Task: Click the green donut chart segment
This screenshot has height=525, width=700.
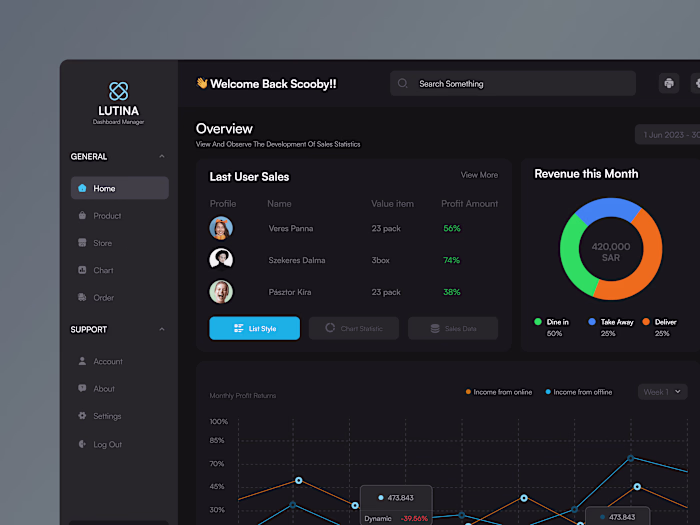Action: 571,259
